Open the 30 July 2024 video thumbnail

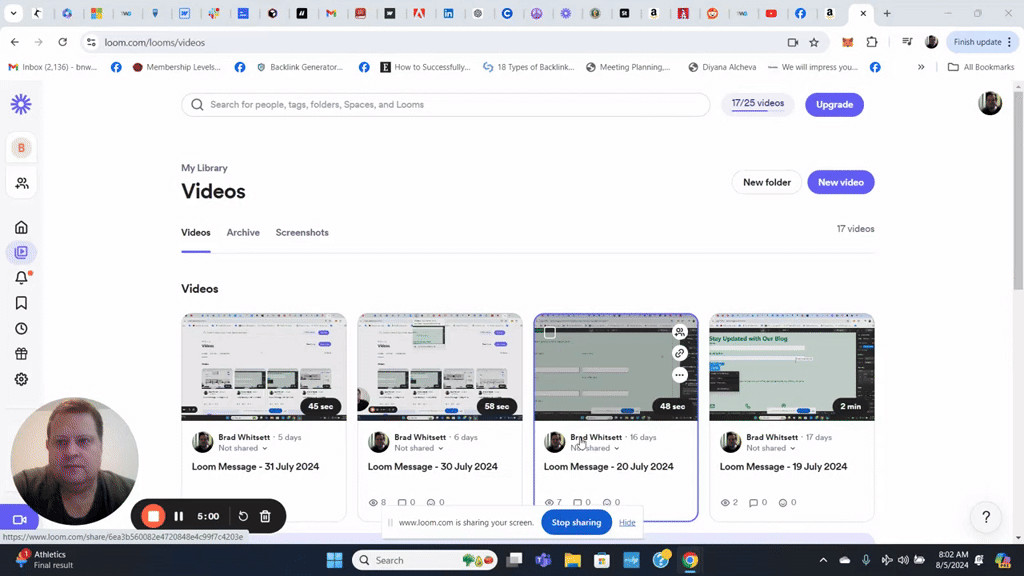click(440, 367)
